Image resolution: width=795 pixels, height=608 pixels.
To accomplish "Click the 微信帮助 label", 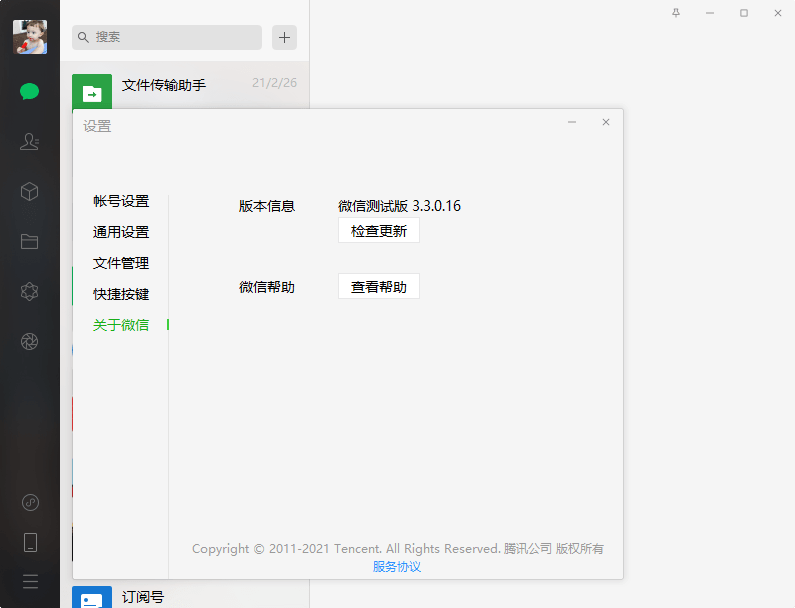I will click(267, 288).
